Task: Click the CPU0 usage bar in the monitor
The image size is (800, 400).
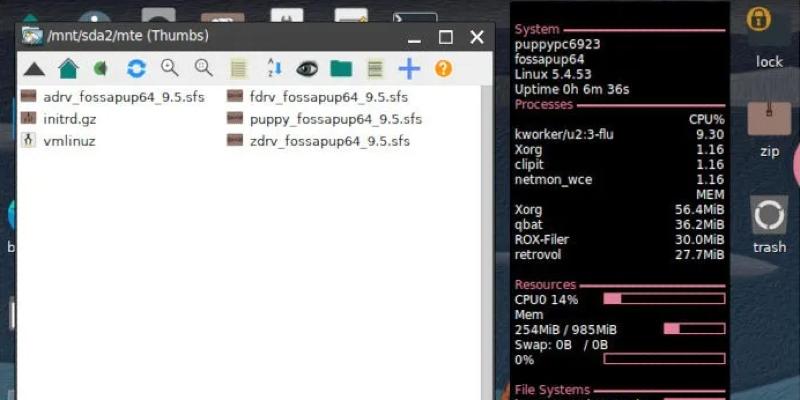Action: (x=664, y=299)
